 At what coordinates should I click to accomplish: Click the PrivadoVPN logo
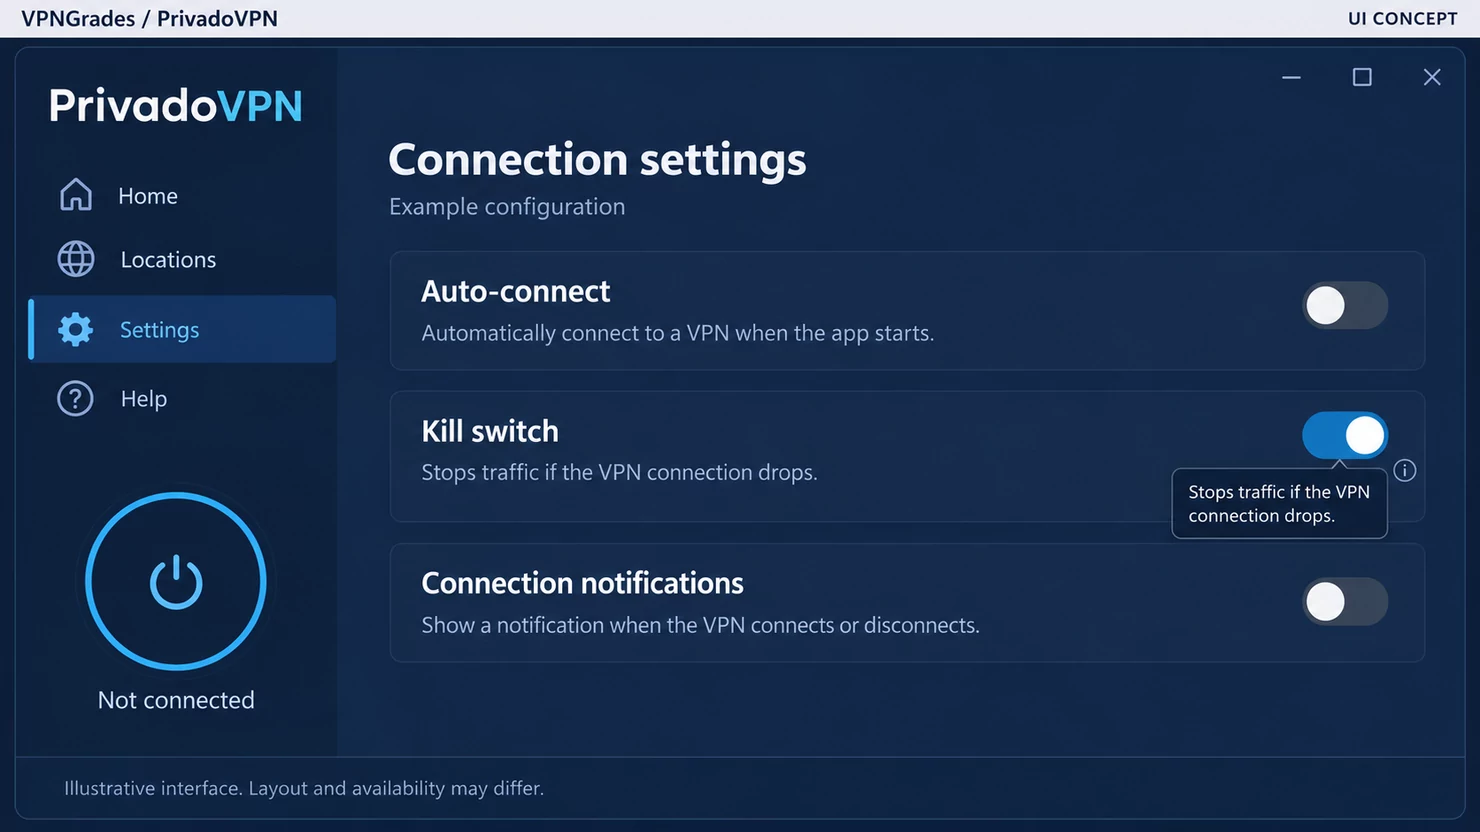tap(176, 105)
